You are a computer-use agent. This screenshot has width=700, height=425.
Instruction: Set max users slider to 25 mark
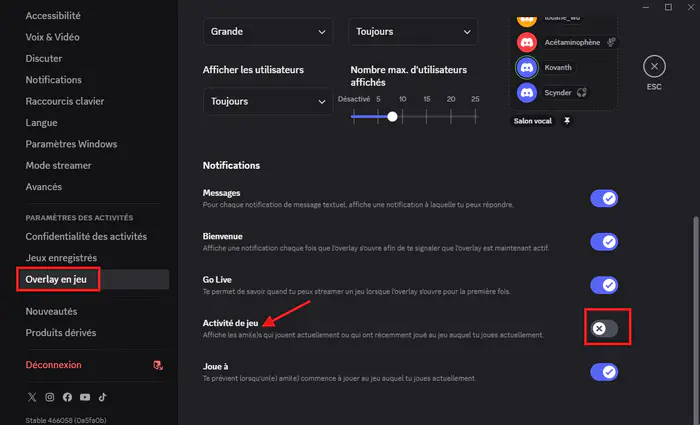click(475, 117)
